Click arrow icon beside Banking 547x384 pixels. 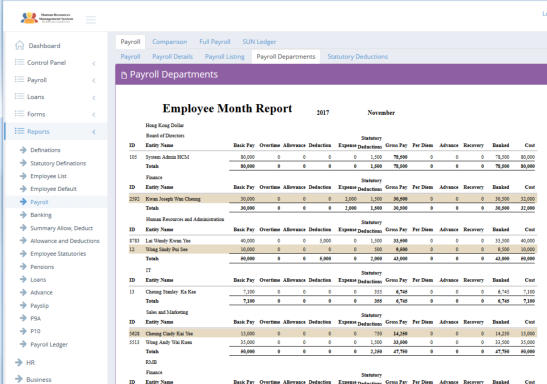click(x=23, y=214)
